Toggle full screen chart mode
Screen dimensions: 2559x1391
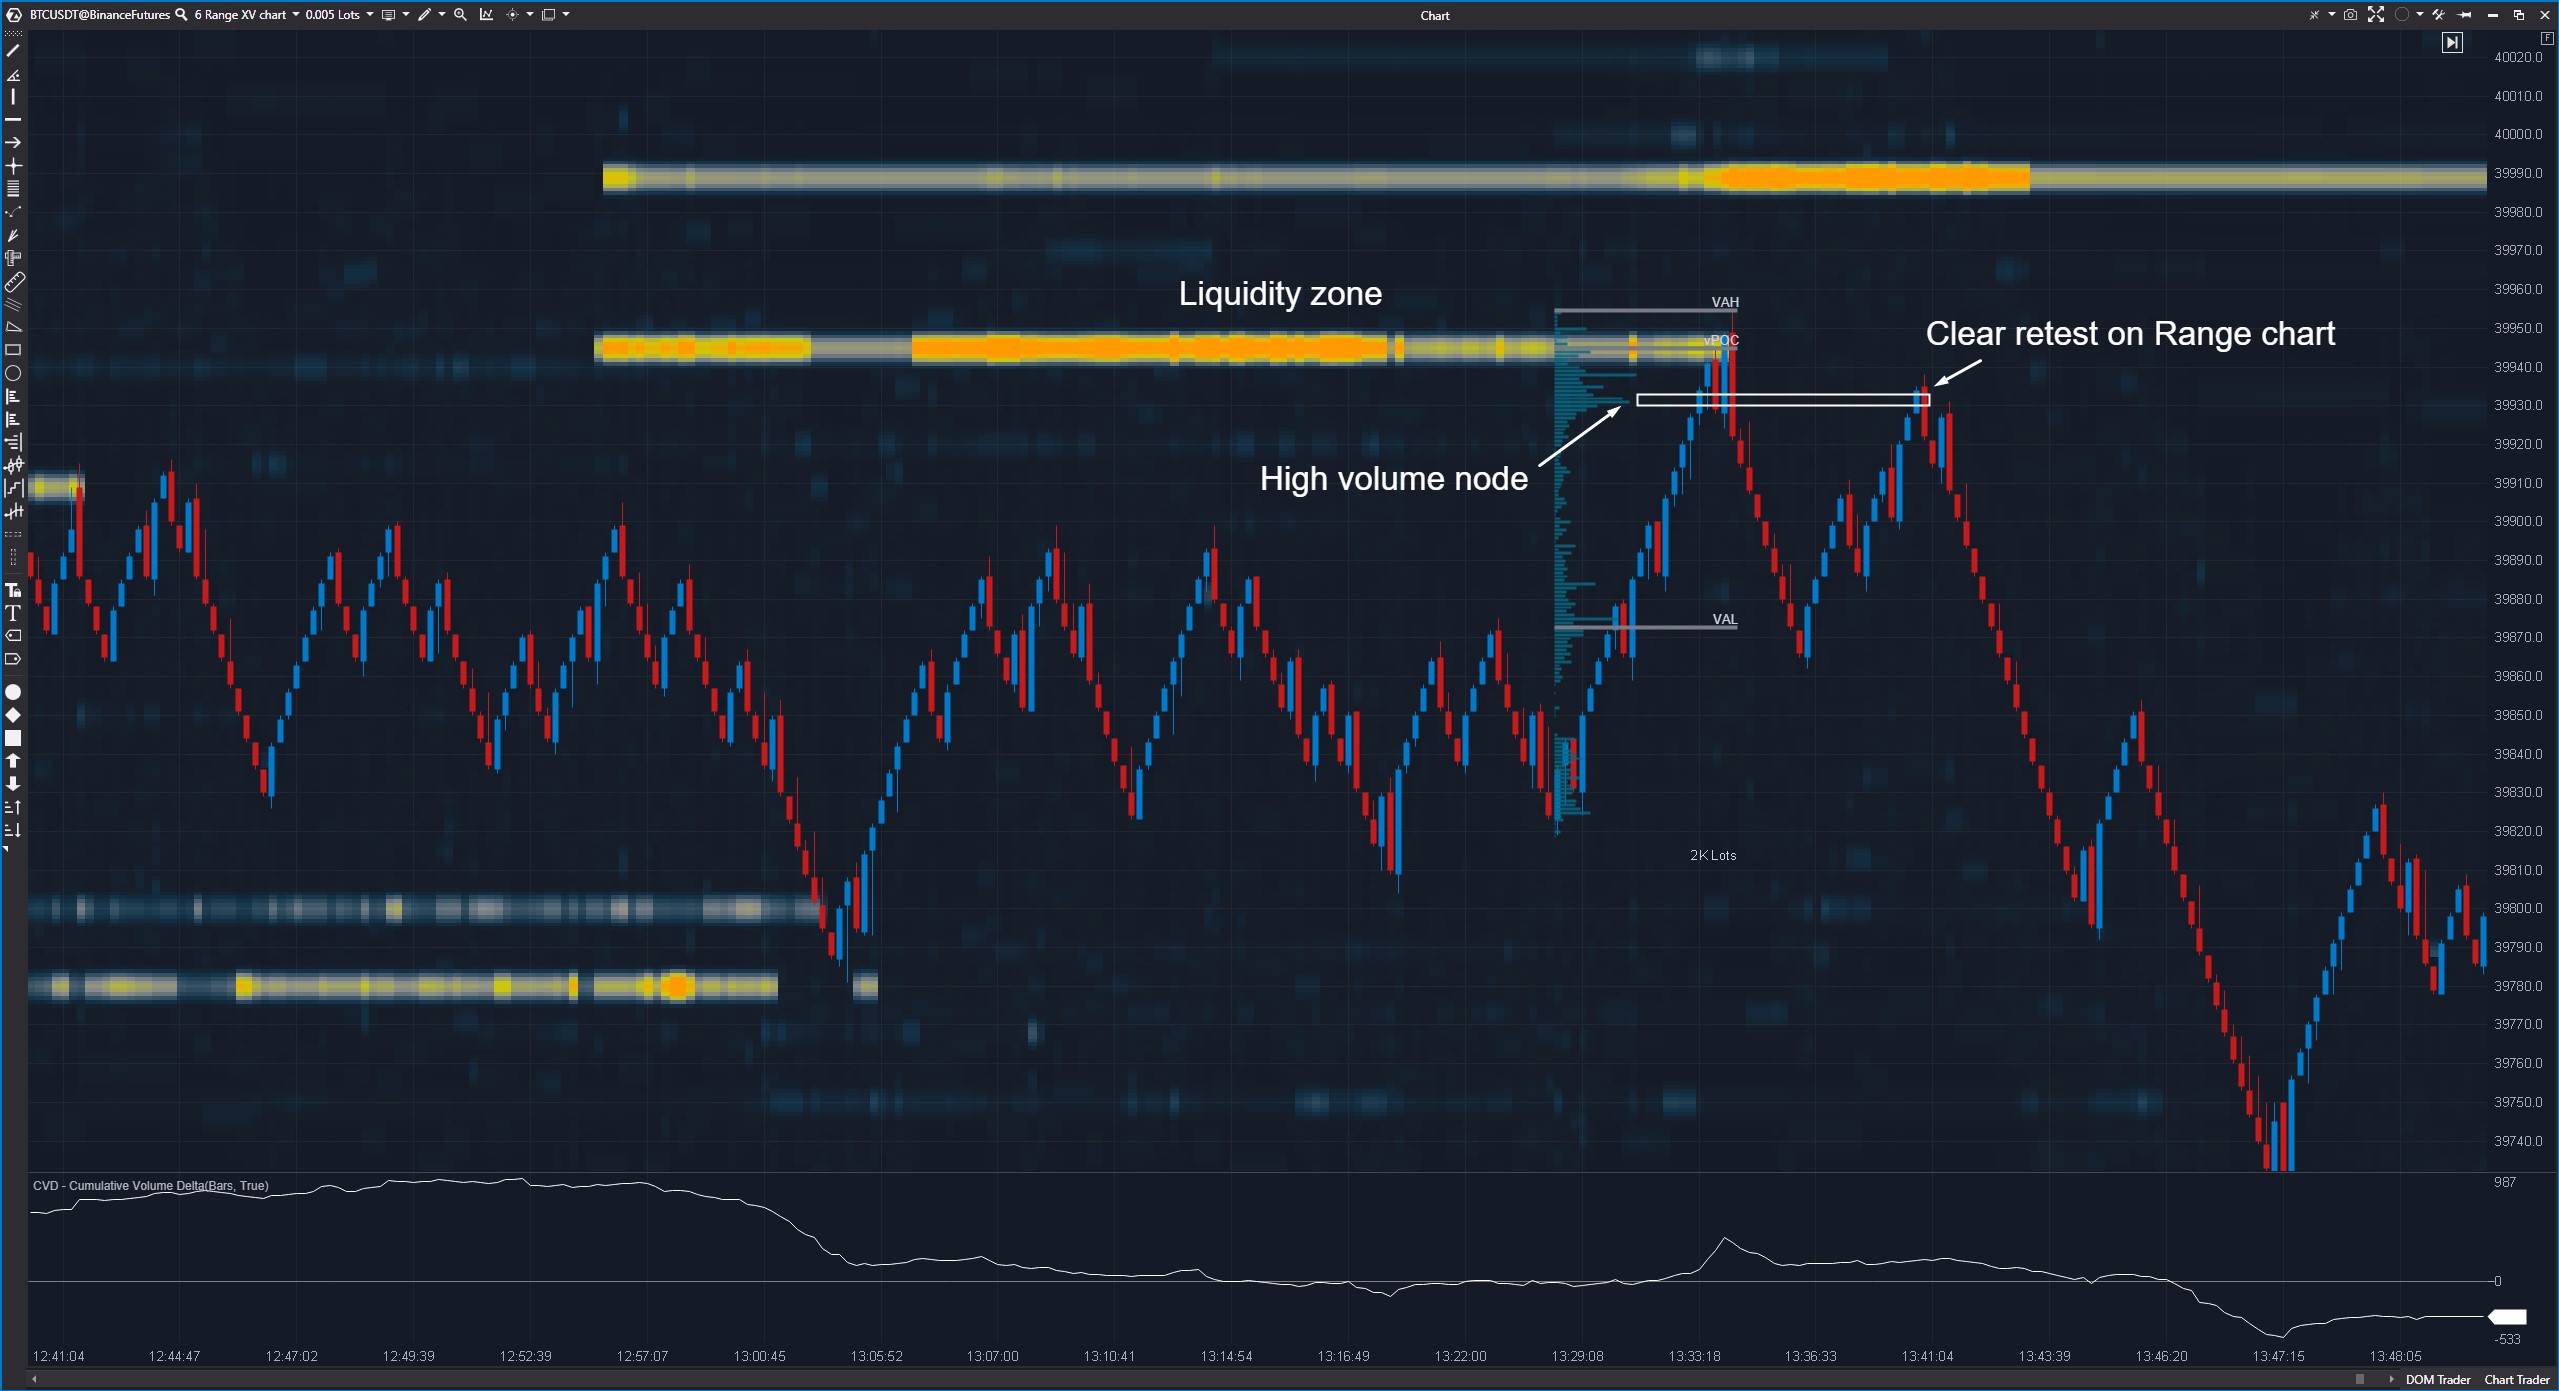2376,15
